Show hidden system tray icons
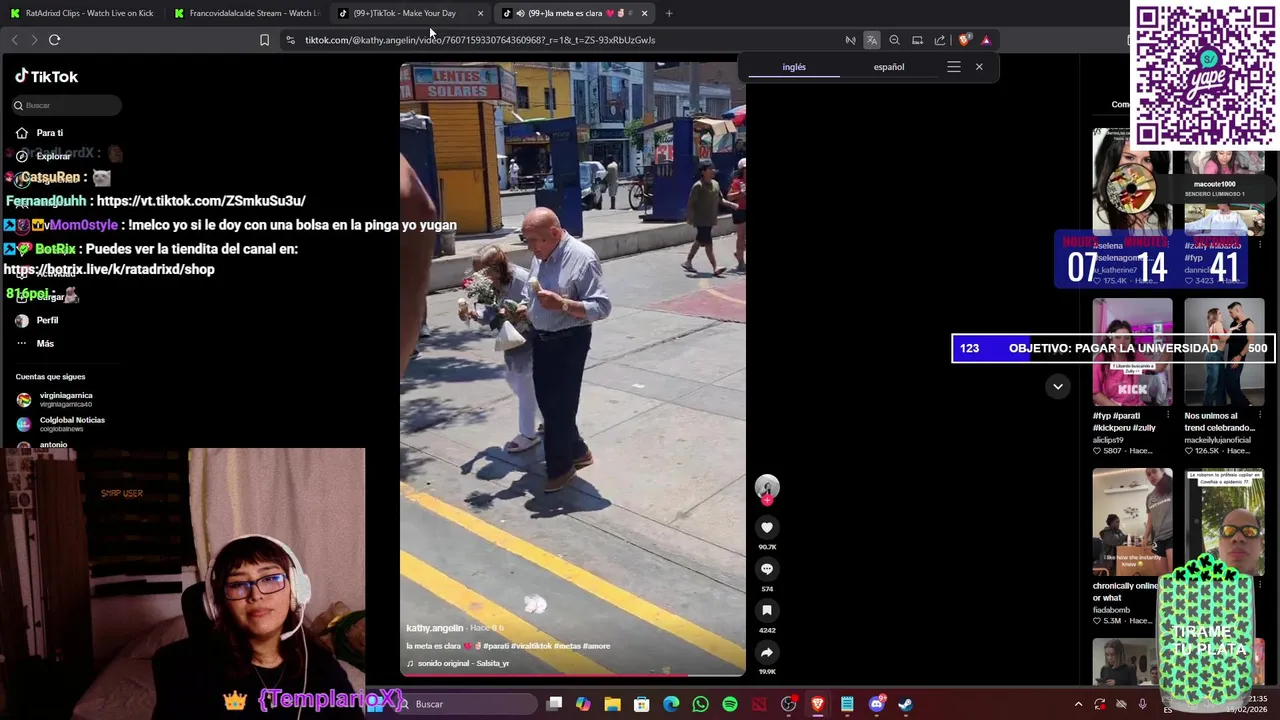The image size is (1280, 720). tap(1078, 704)
